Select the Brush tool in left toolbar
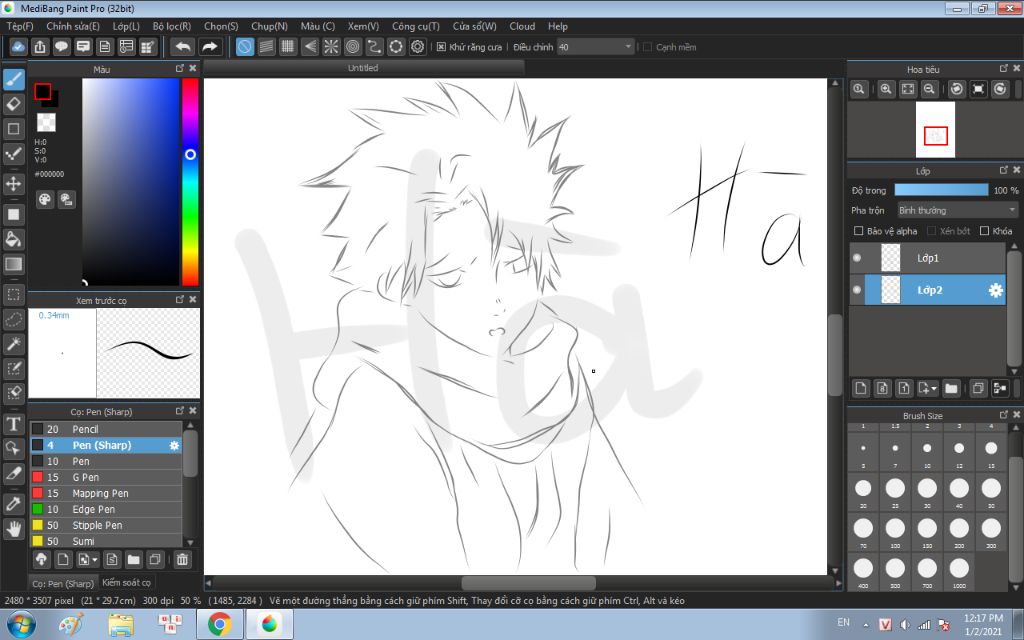The width and height of the screenshot is (1024, 640). click(x=14, y=80)
